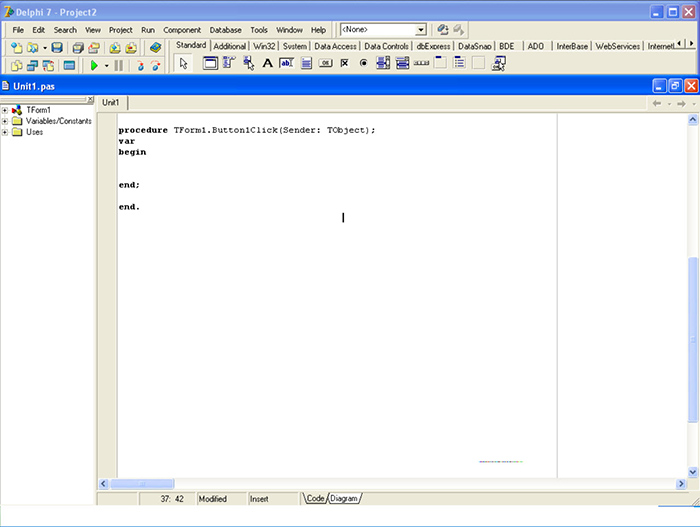Viewport: 700px width, 527px height.
Task: Click vertical scrollbar down arrow
Action: [692, 472]
